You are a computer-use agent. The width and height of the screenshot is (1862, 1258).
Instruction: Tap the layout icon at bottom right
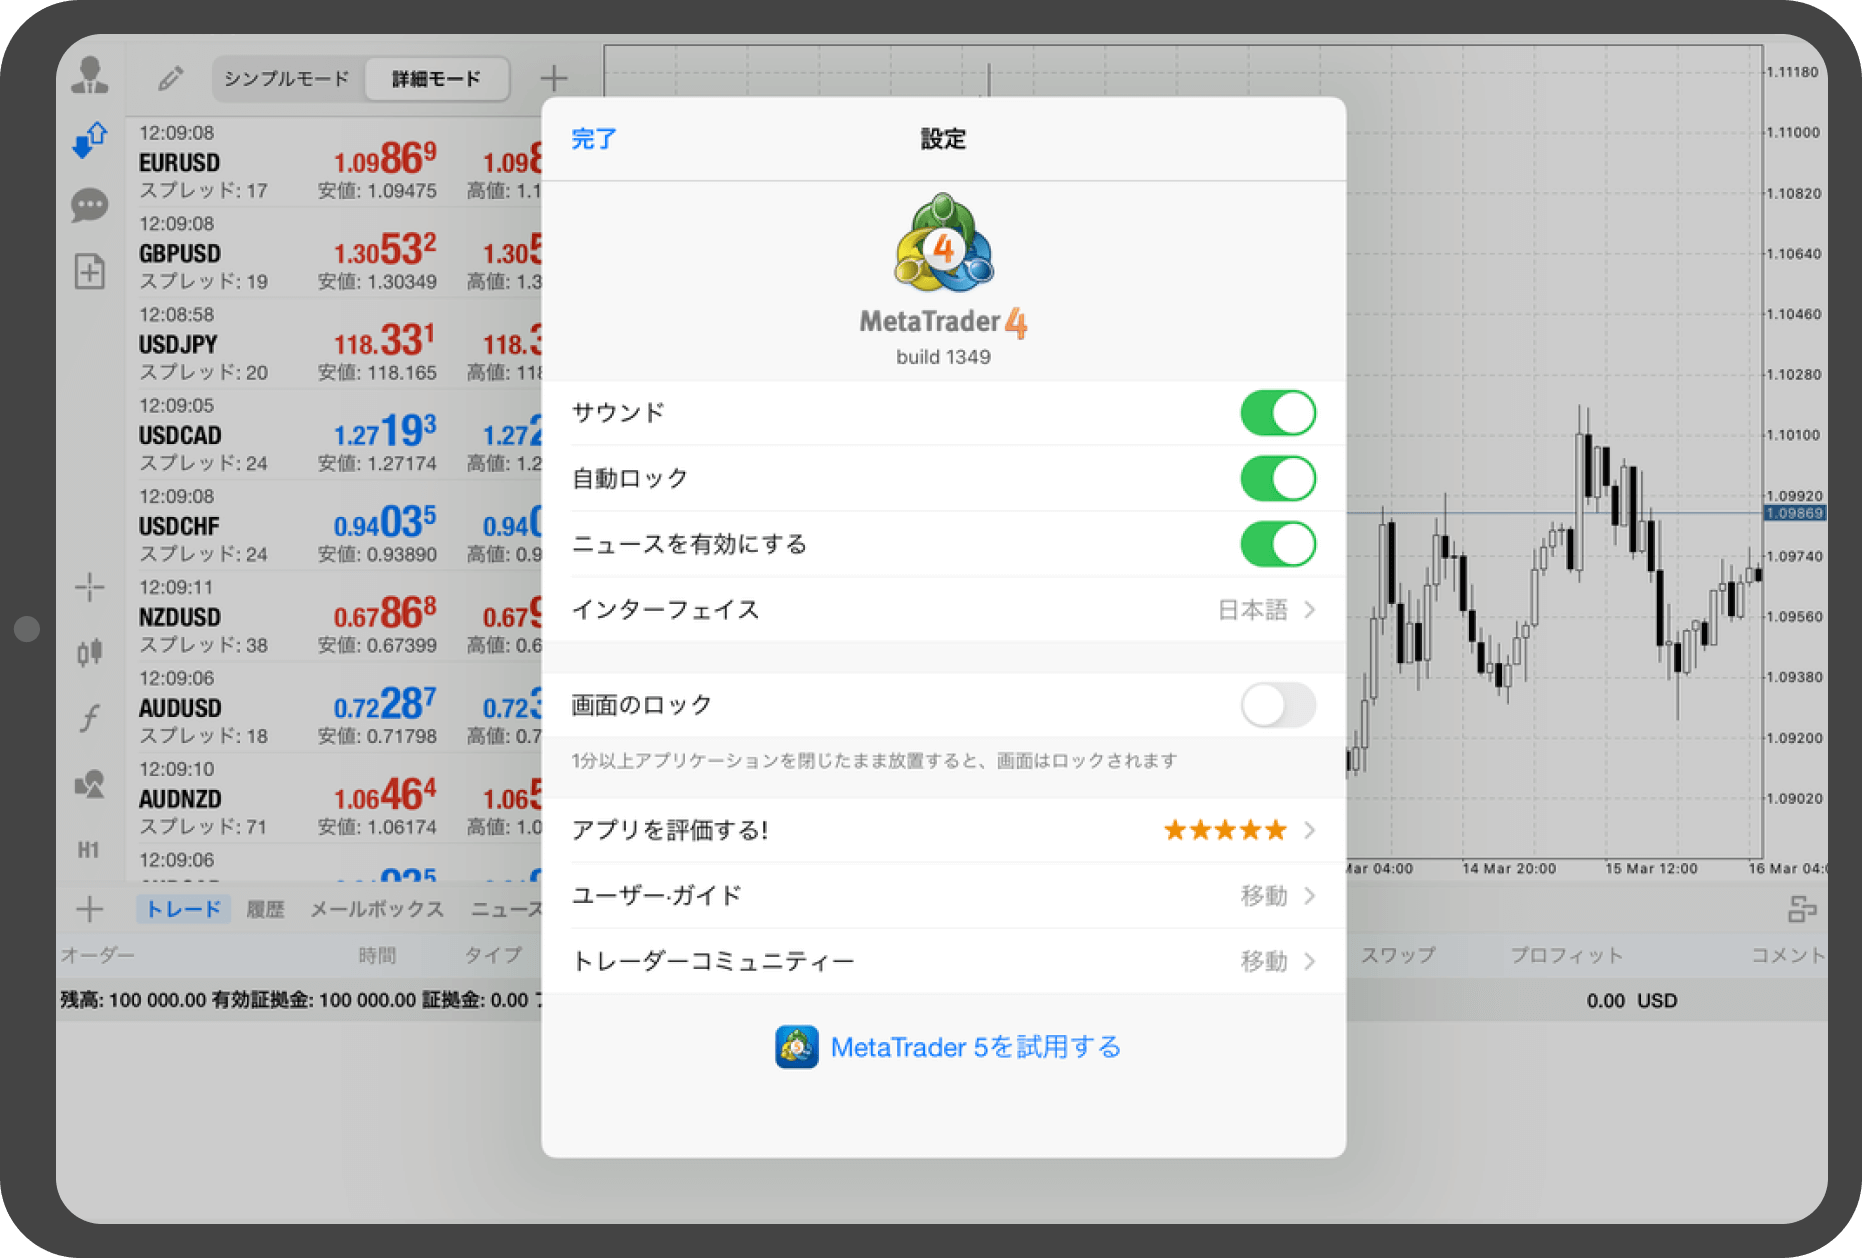pos(1802,909)
